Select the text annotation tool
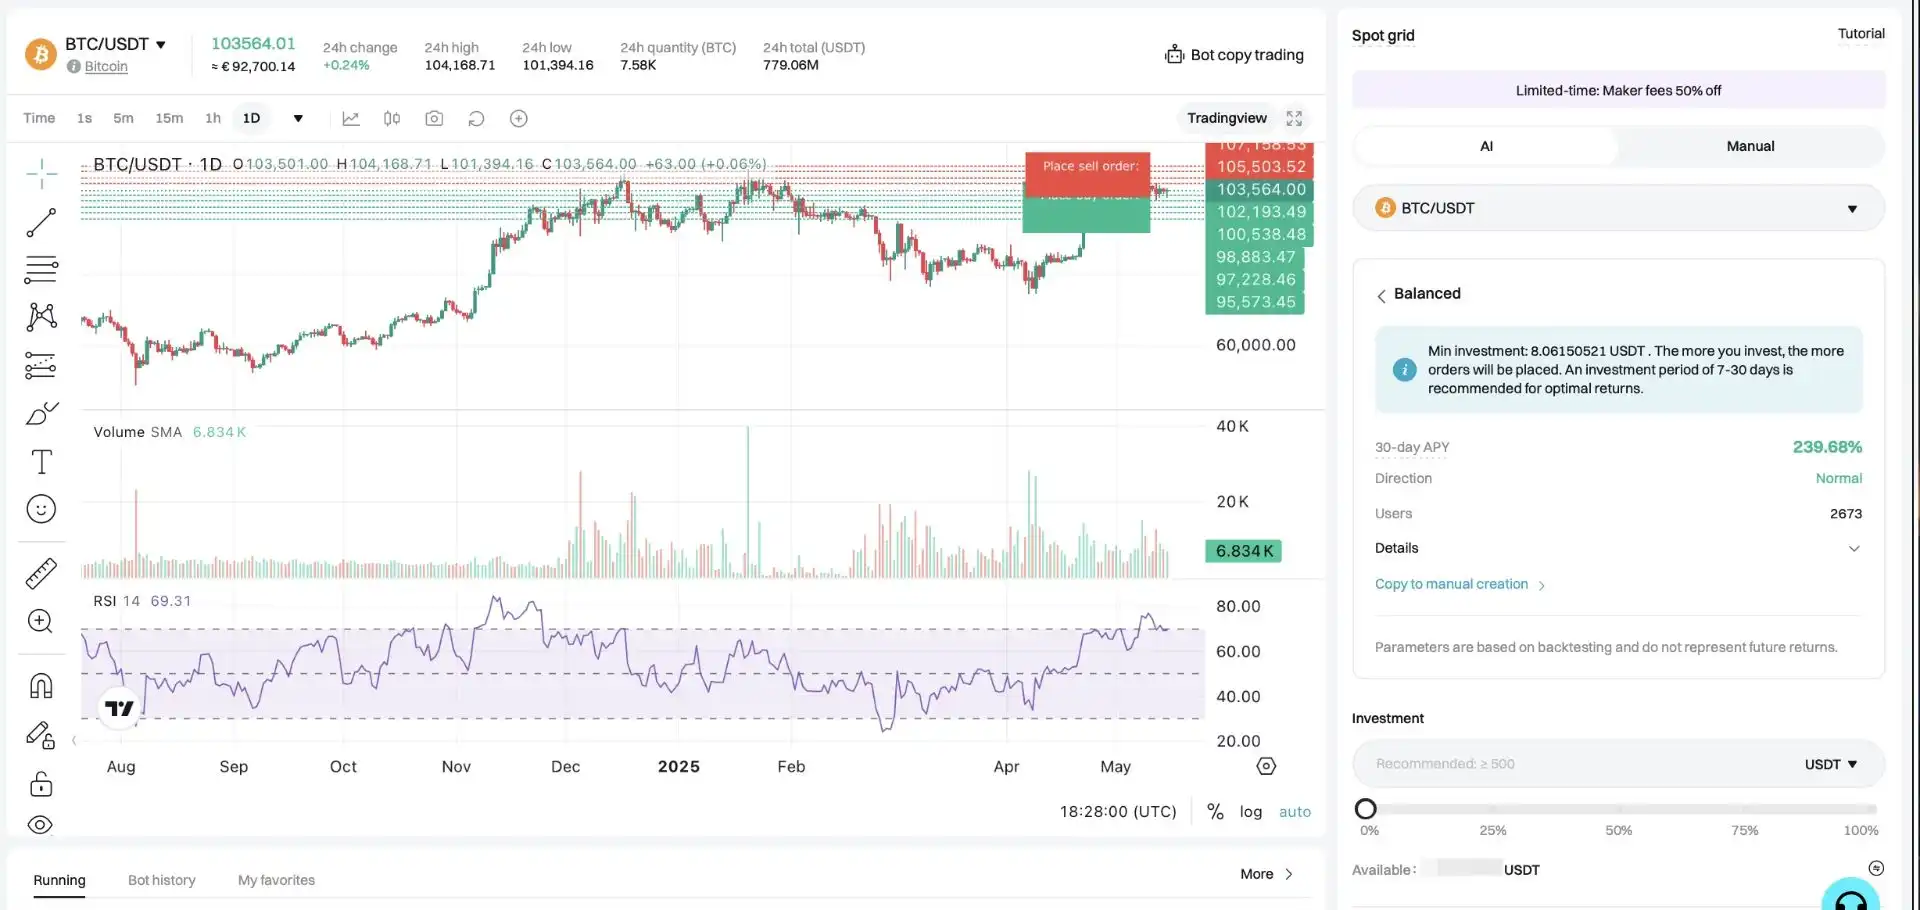1920x910 pixels. (x=41, y=462)
